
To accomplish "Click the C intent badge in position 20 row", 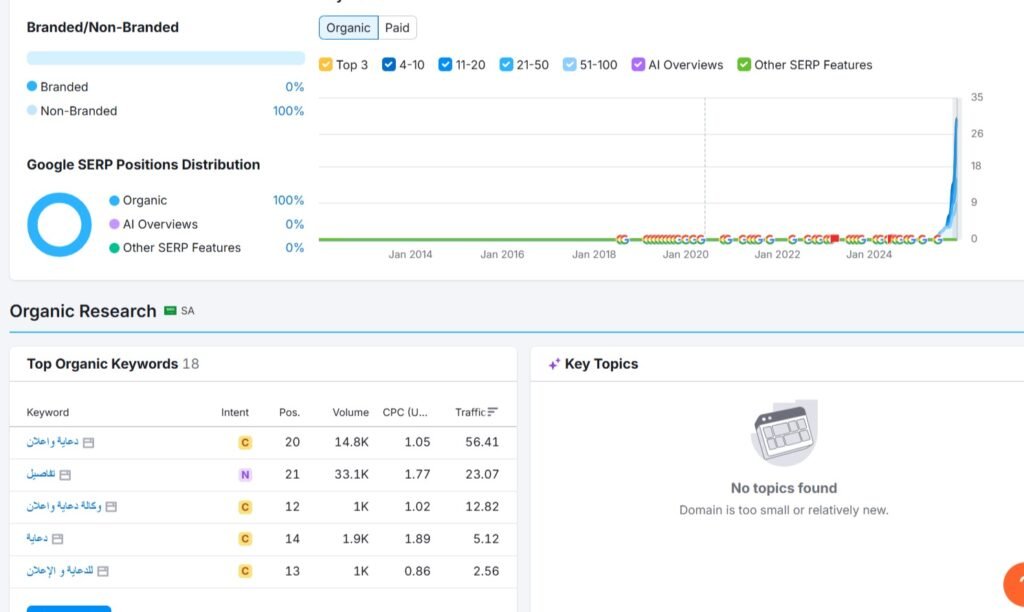I will (x=245, y=442).
